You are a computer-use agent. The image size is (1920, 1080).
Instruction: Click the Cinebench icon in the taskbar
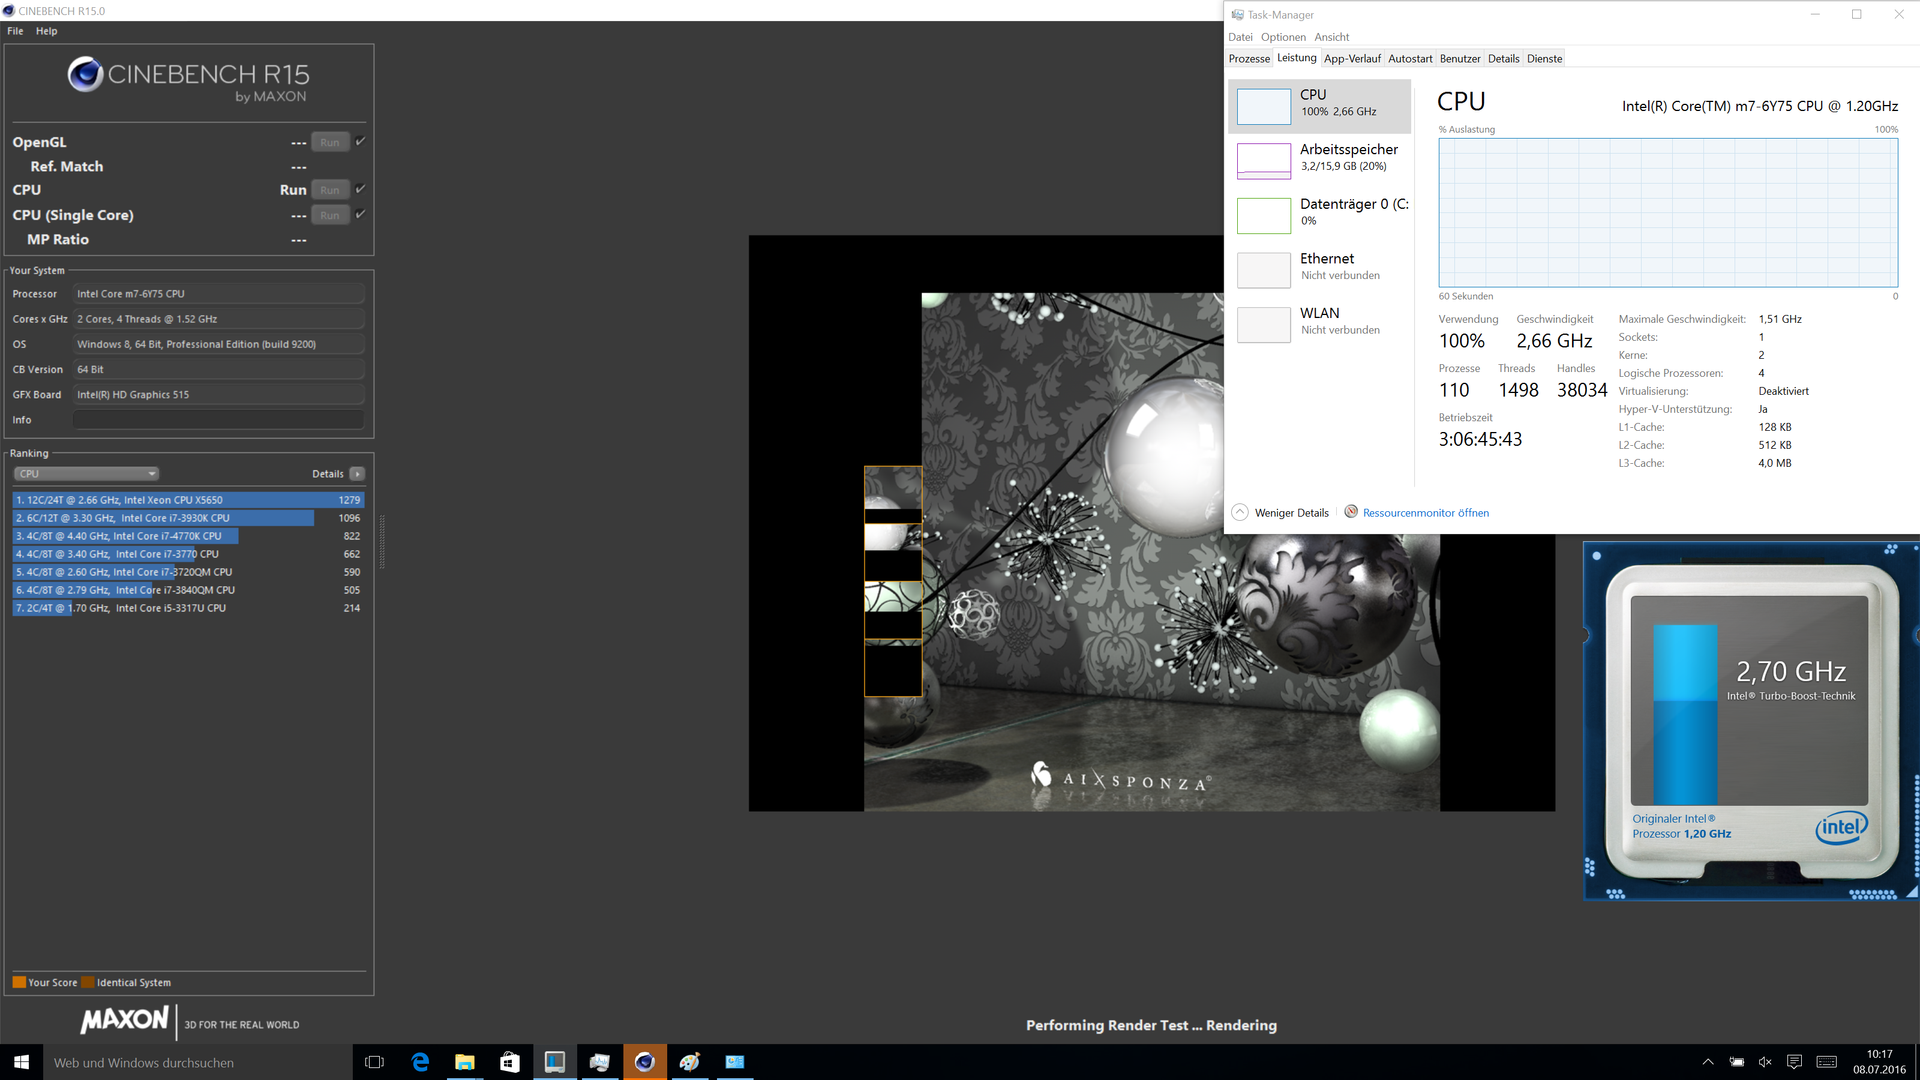(x=645, y=1062)
